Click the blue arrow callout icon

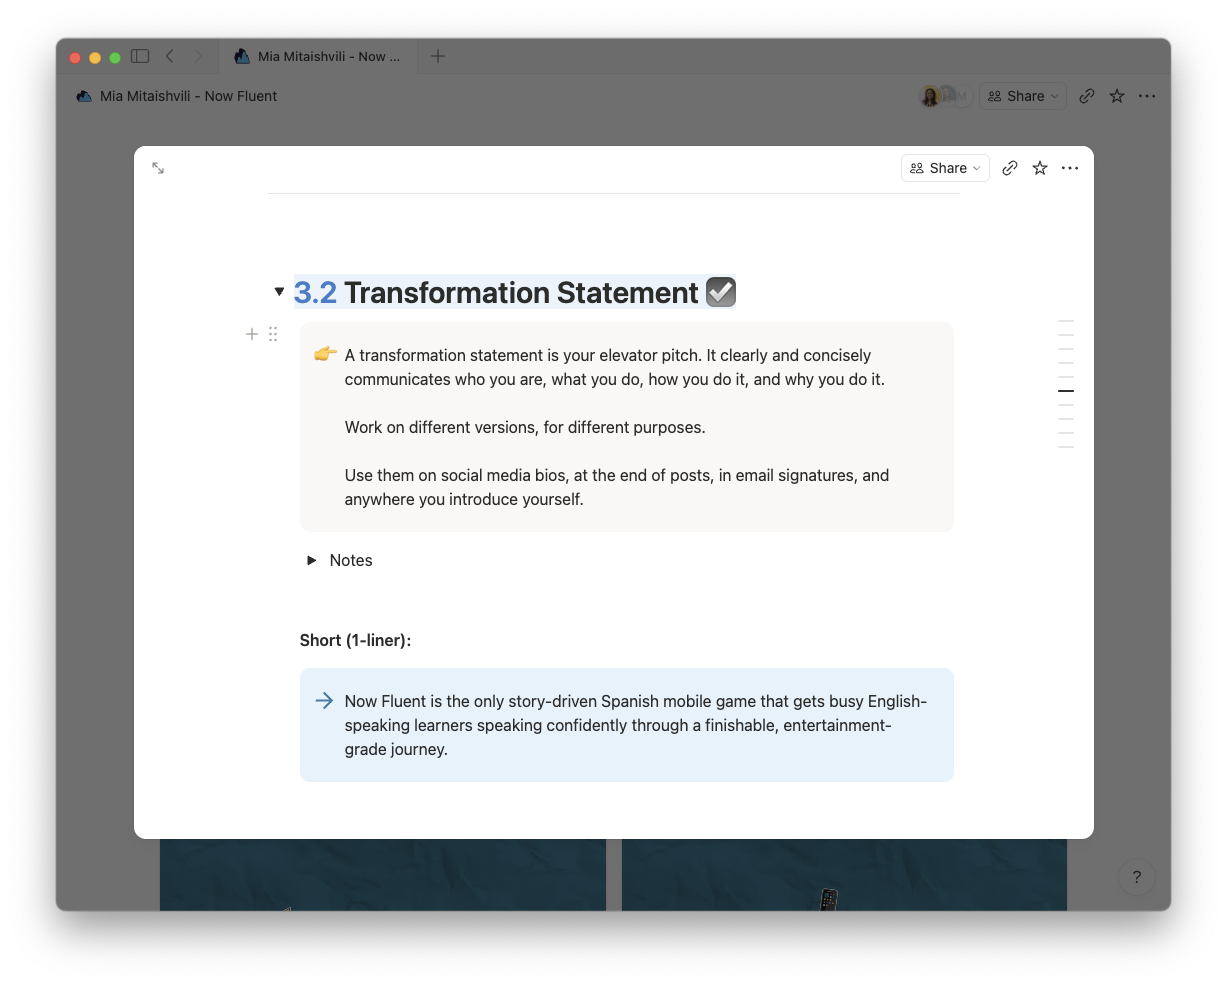click(324, 700)
